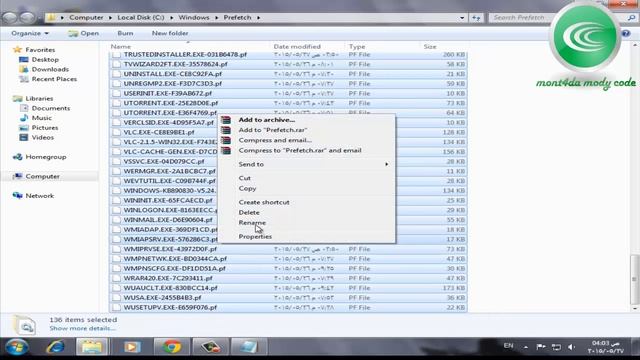The image size is (640, 360).
Task: Click the Open toolbar button
Action: pyautogui.click(x=84, y=33)
